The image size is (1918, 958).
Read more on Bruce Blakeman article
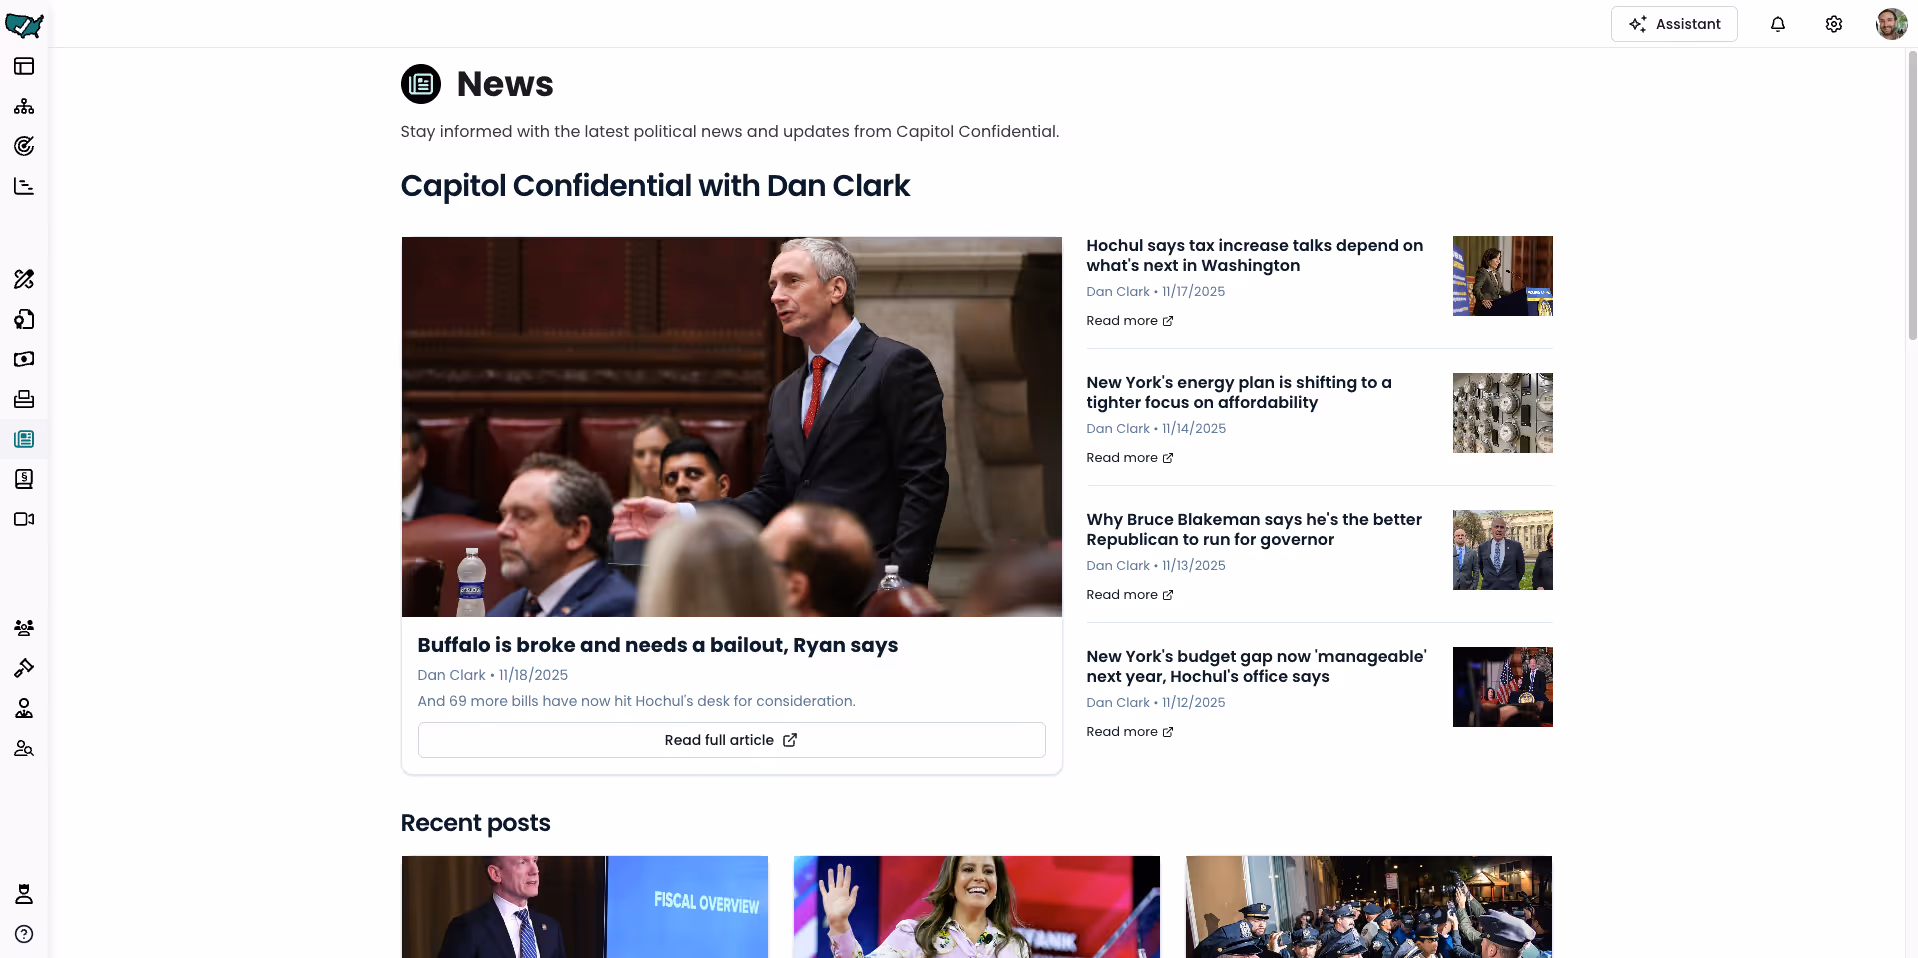click(1129, 595)
